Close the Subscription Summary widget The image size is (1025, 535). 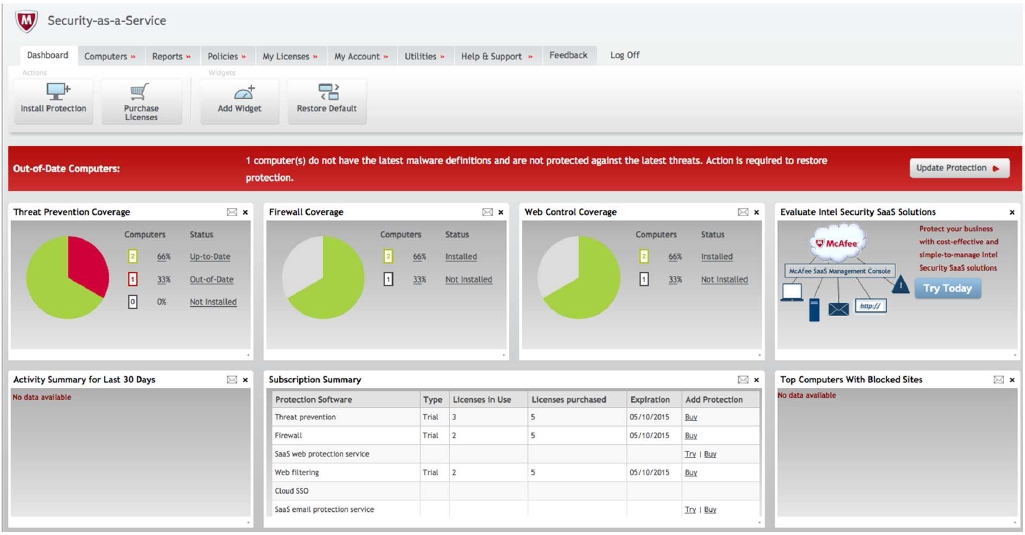(757, 379)
